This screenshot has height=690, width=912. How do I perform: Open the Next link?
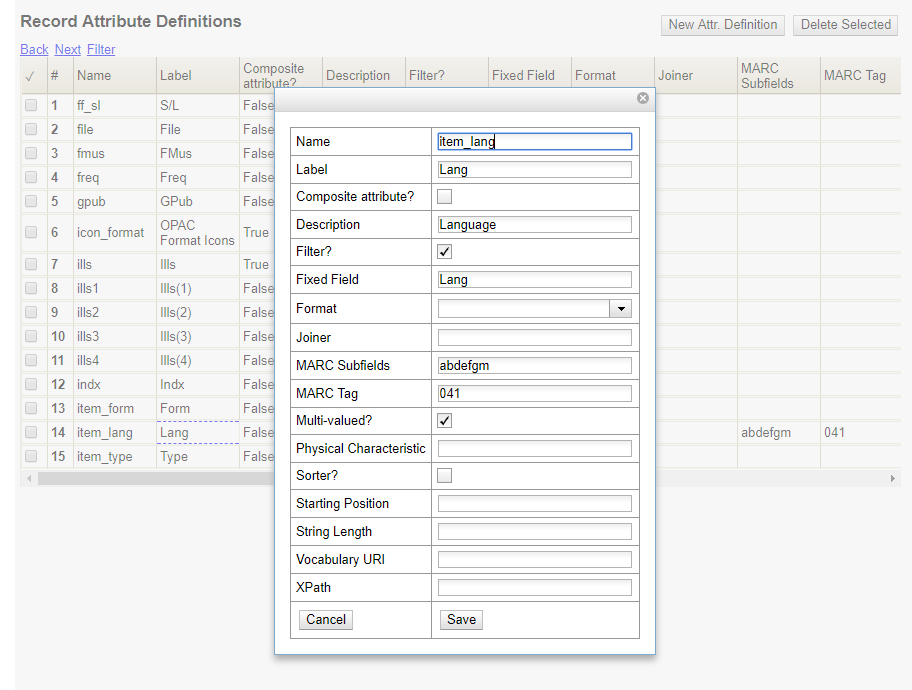[x=67, y=49]
